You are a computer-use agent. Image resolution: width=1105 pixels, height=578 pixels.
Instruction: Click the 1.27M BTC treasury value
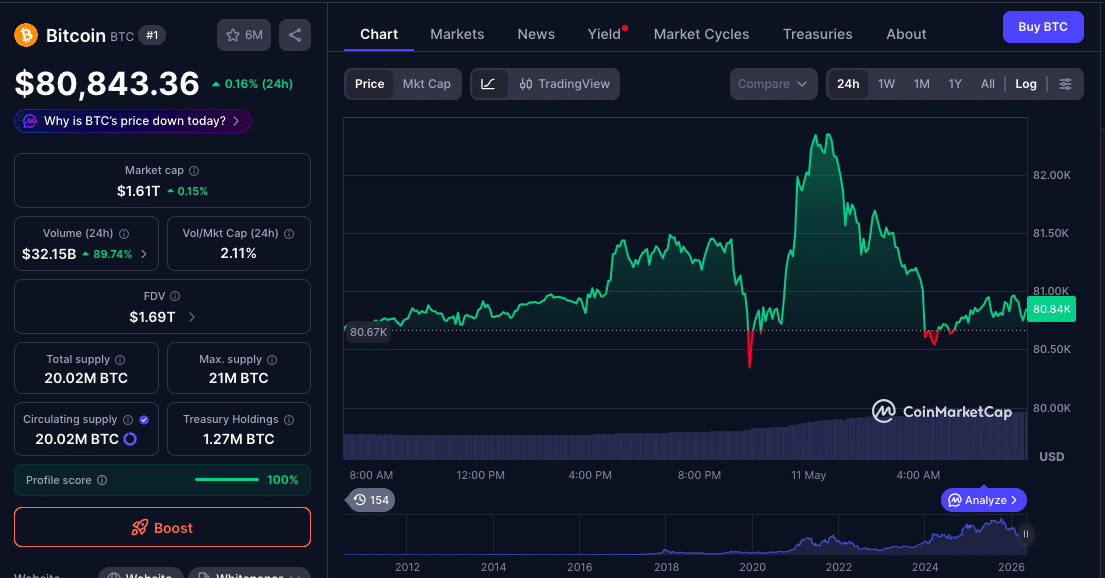click(x=238, y=439)
